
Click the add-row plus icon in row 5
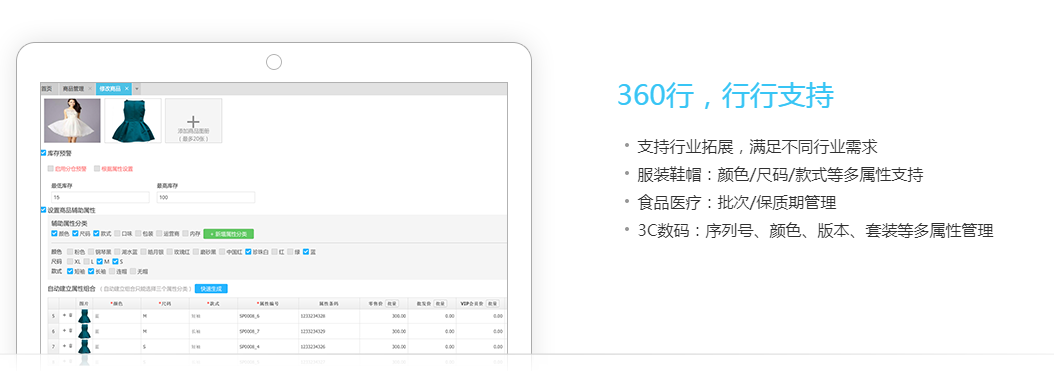65,315
